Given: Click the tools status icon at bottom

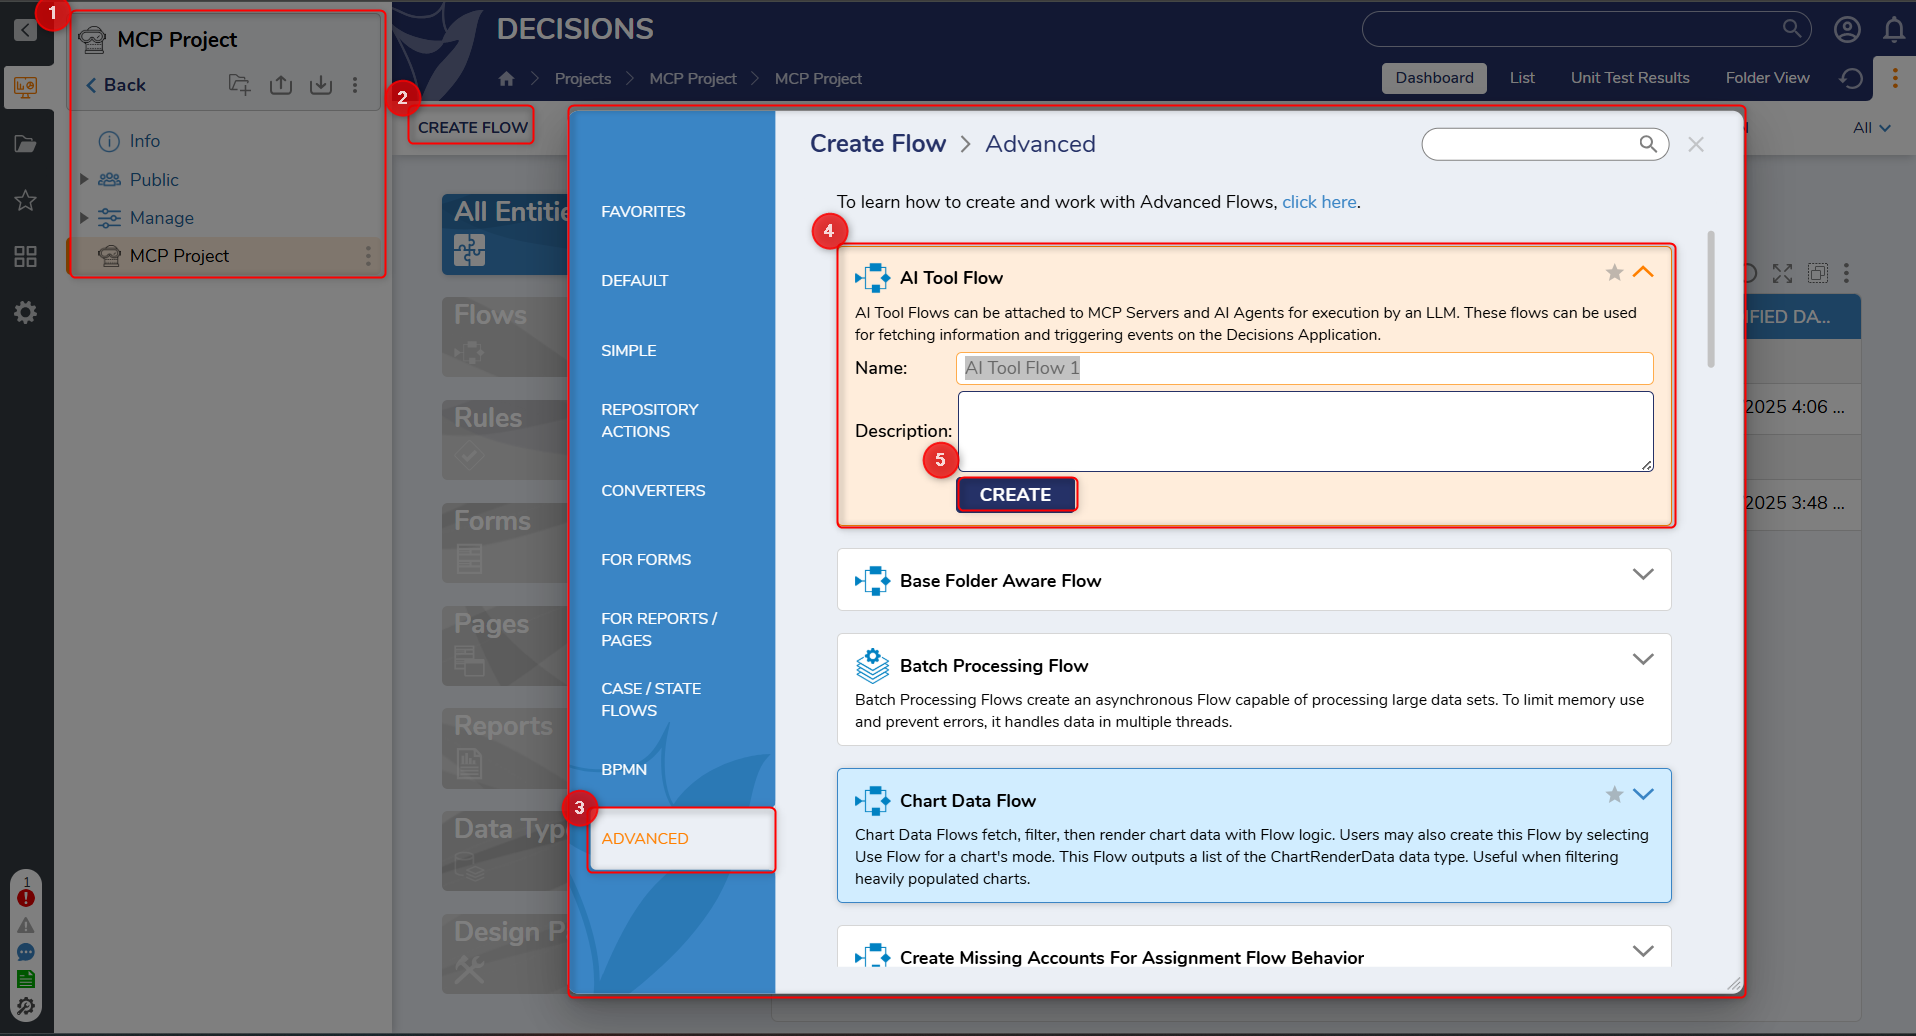Looking at the screenshot, I should point(26,1006).
